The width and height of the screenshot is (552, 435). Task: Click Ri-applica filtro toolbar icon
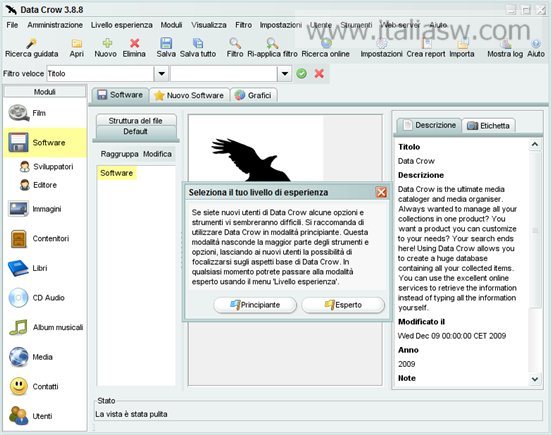coord(272,48)
